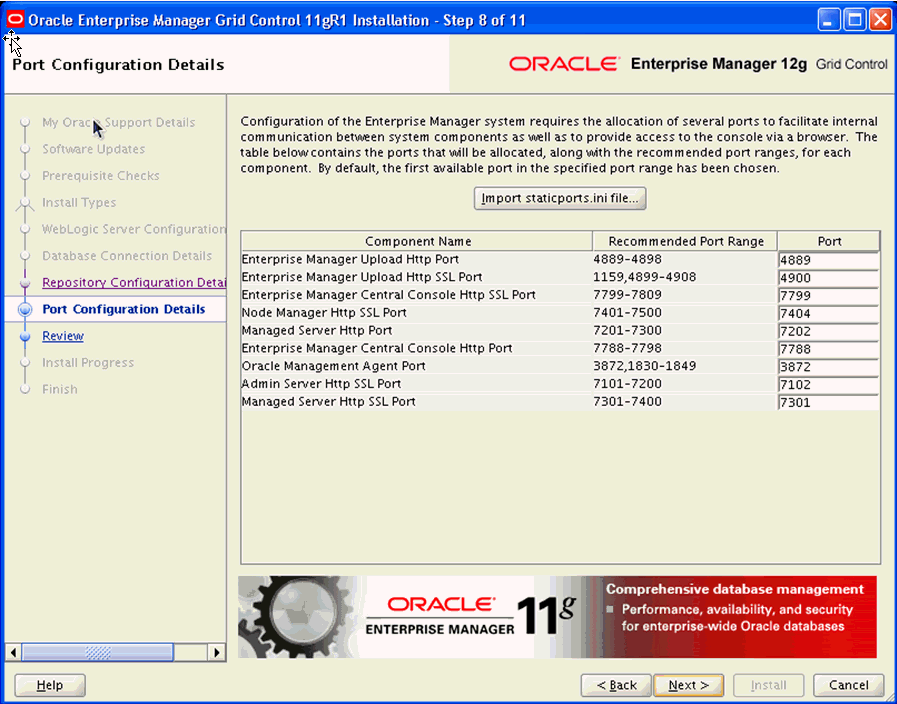Click the Review step bullet icon
The height and width of the screenshot is (704, 897).
point(25,336)
